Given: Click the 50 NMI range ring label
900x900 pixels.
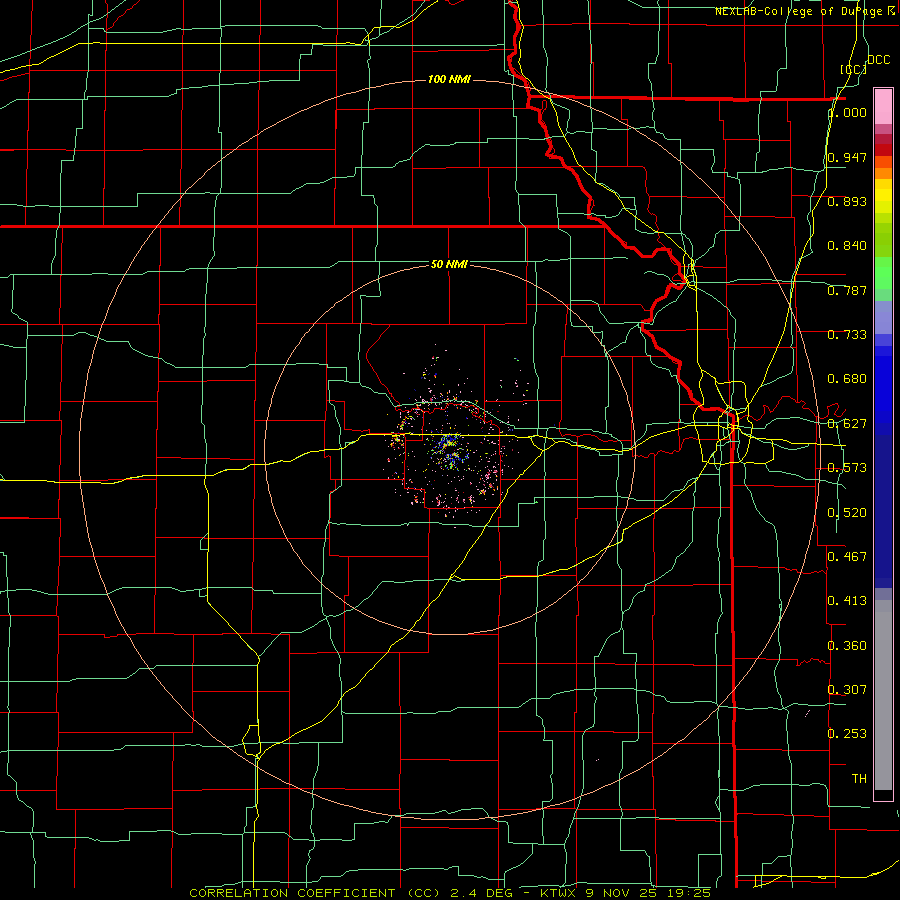Looking at the screenshot, I should tap(449, 264).
